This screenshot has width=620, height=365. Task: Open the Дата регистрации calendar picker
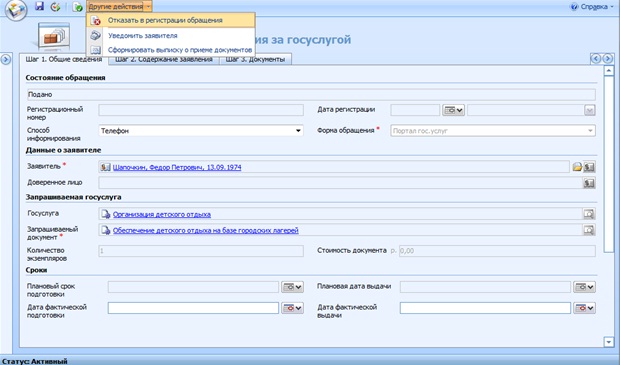(453, 110)
